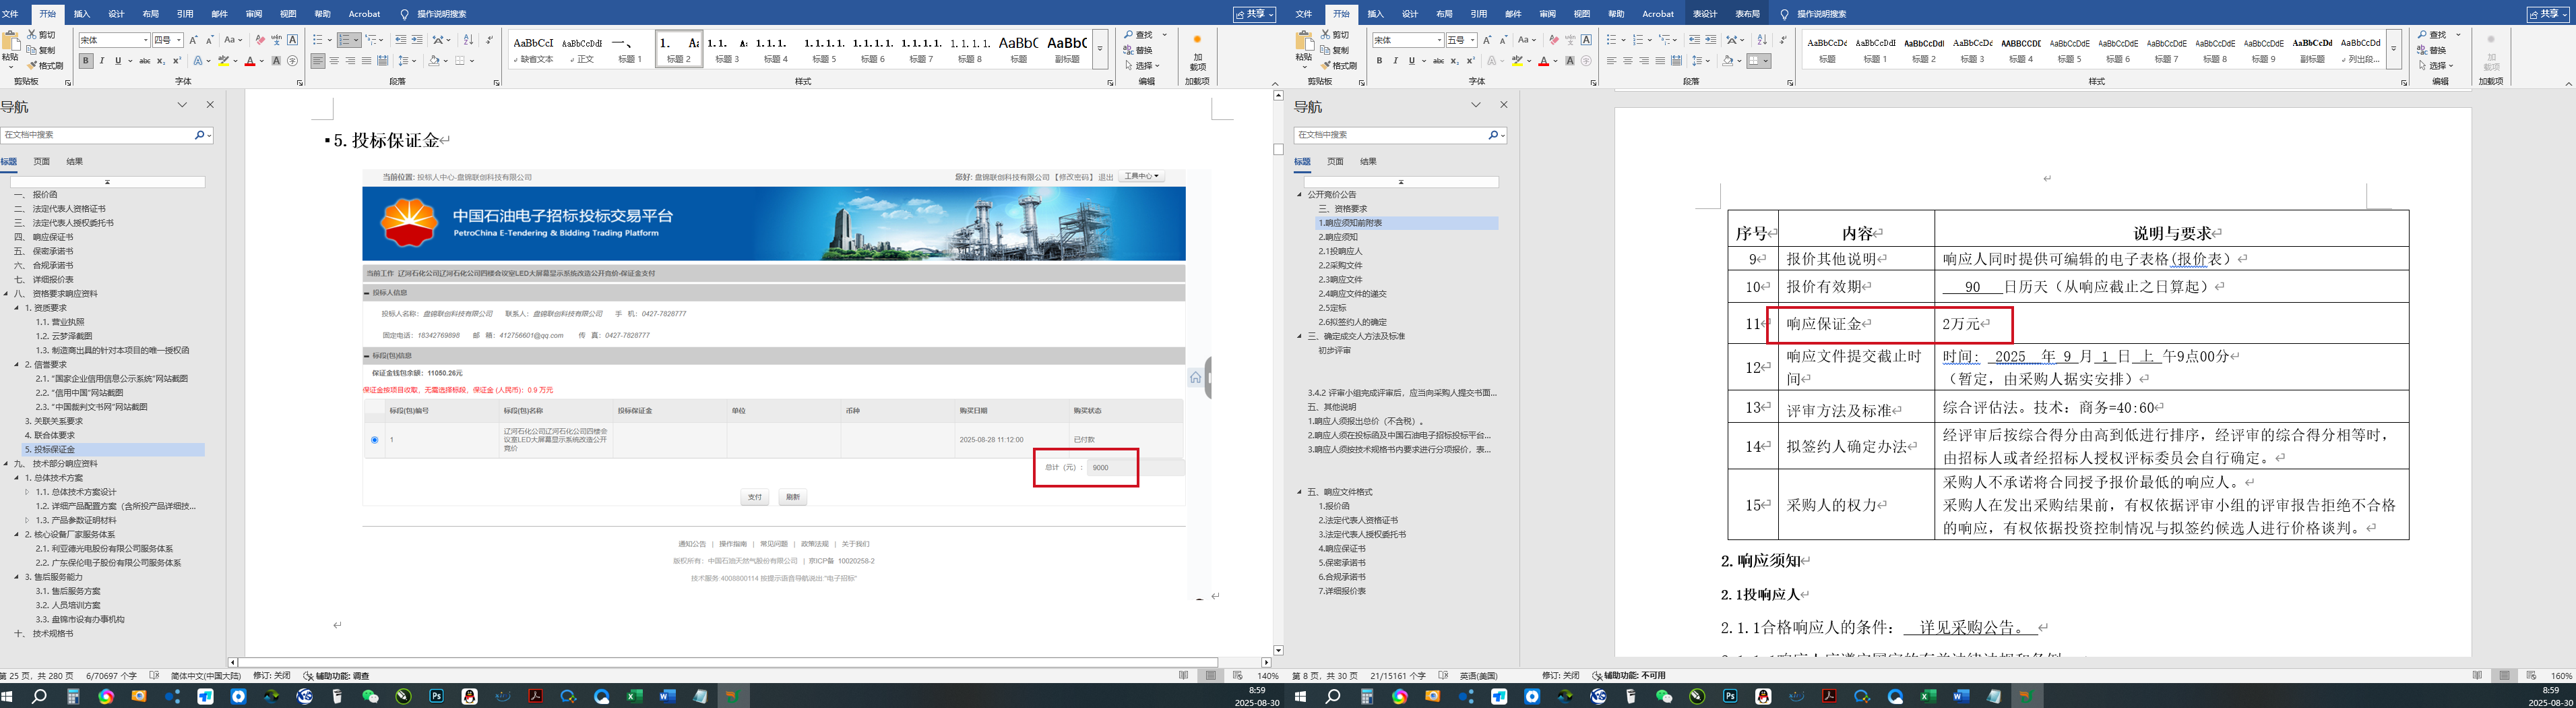Image resolution: width=2576 pixels, height=708 pixels.
Task: Pick the red font color in left window
Action: click(x=250, y=61)
